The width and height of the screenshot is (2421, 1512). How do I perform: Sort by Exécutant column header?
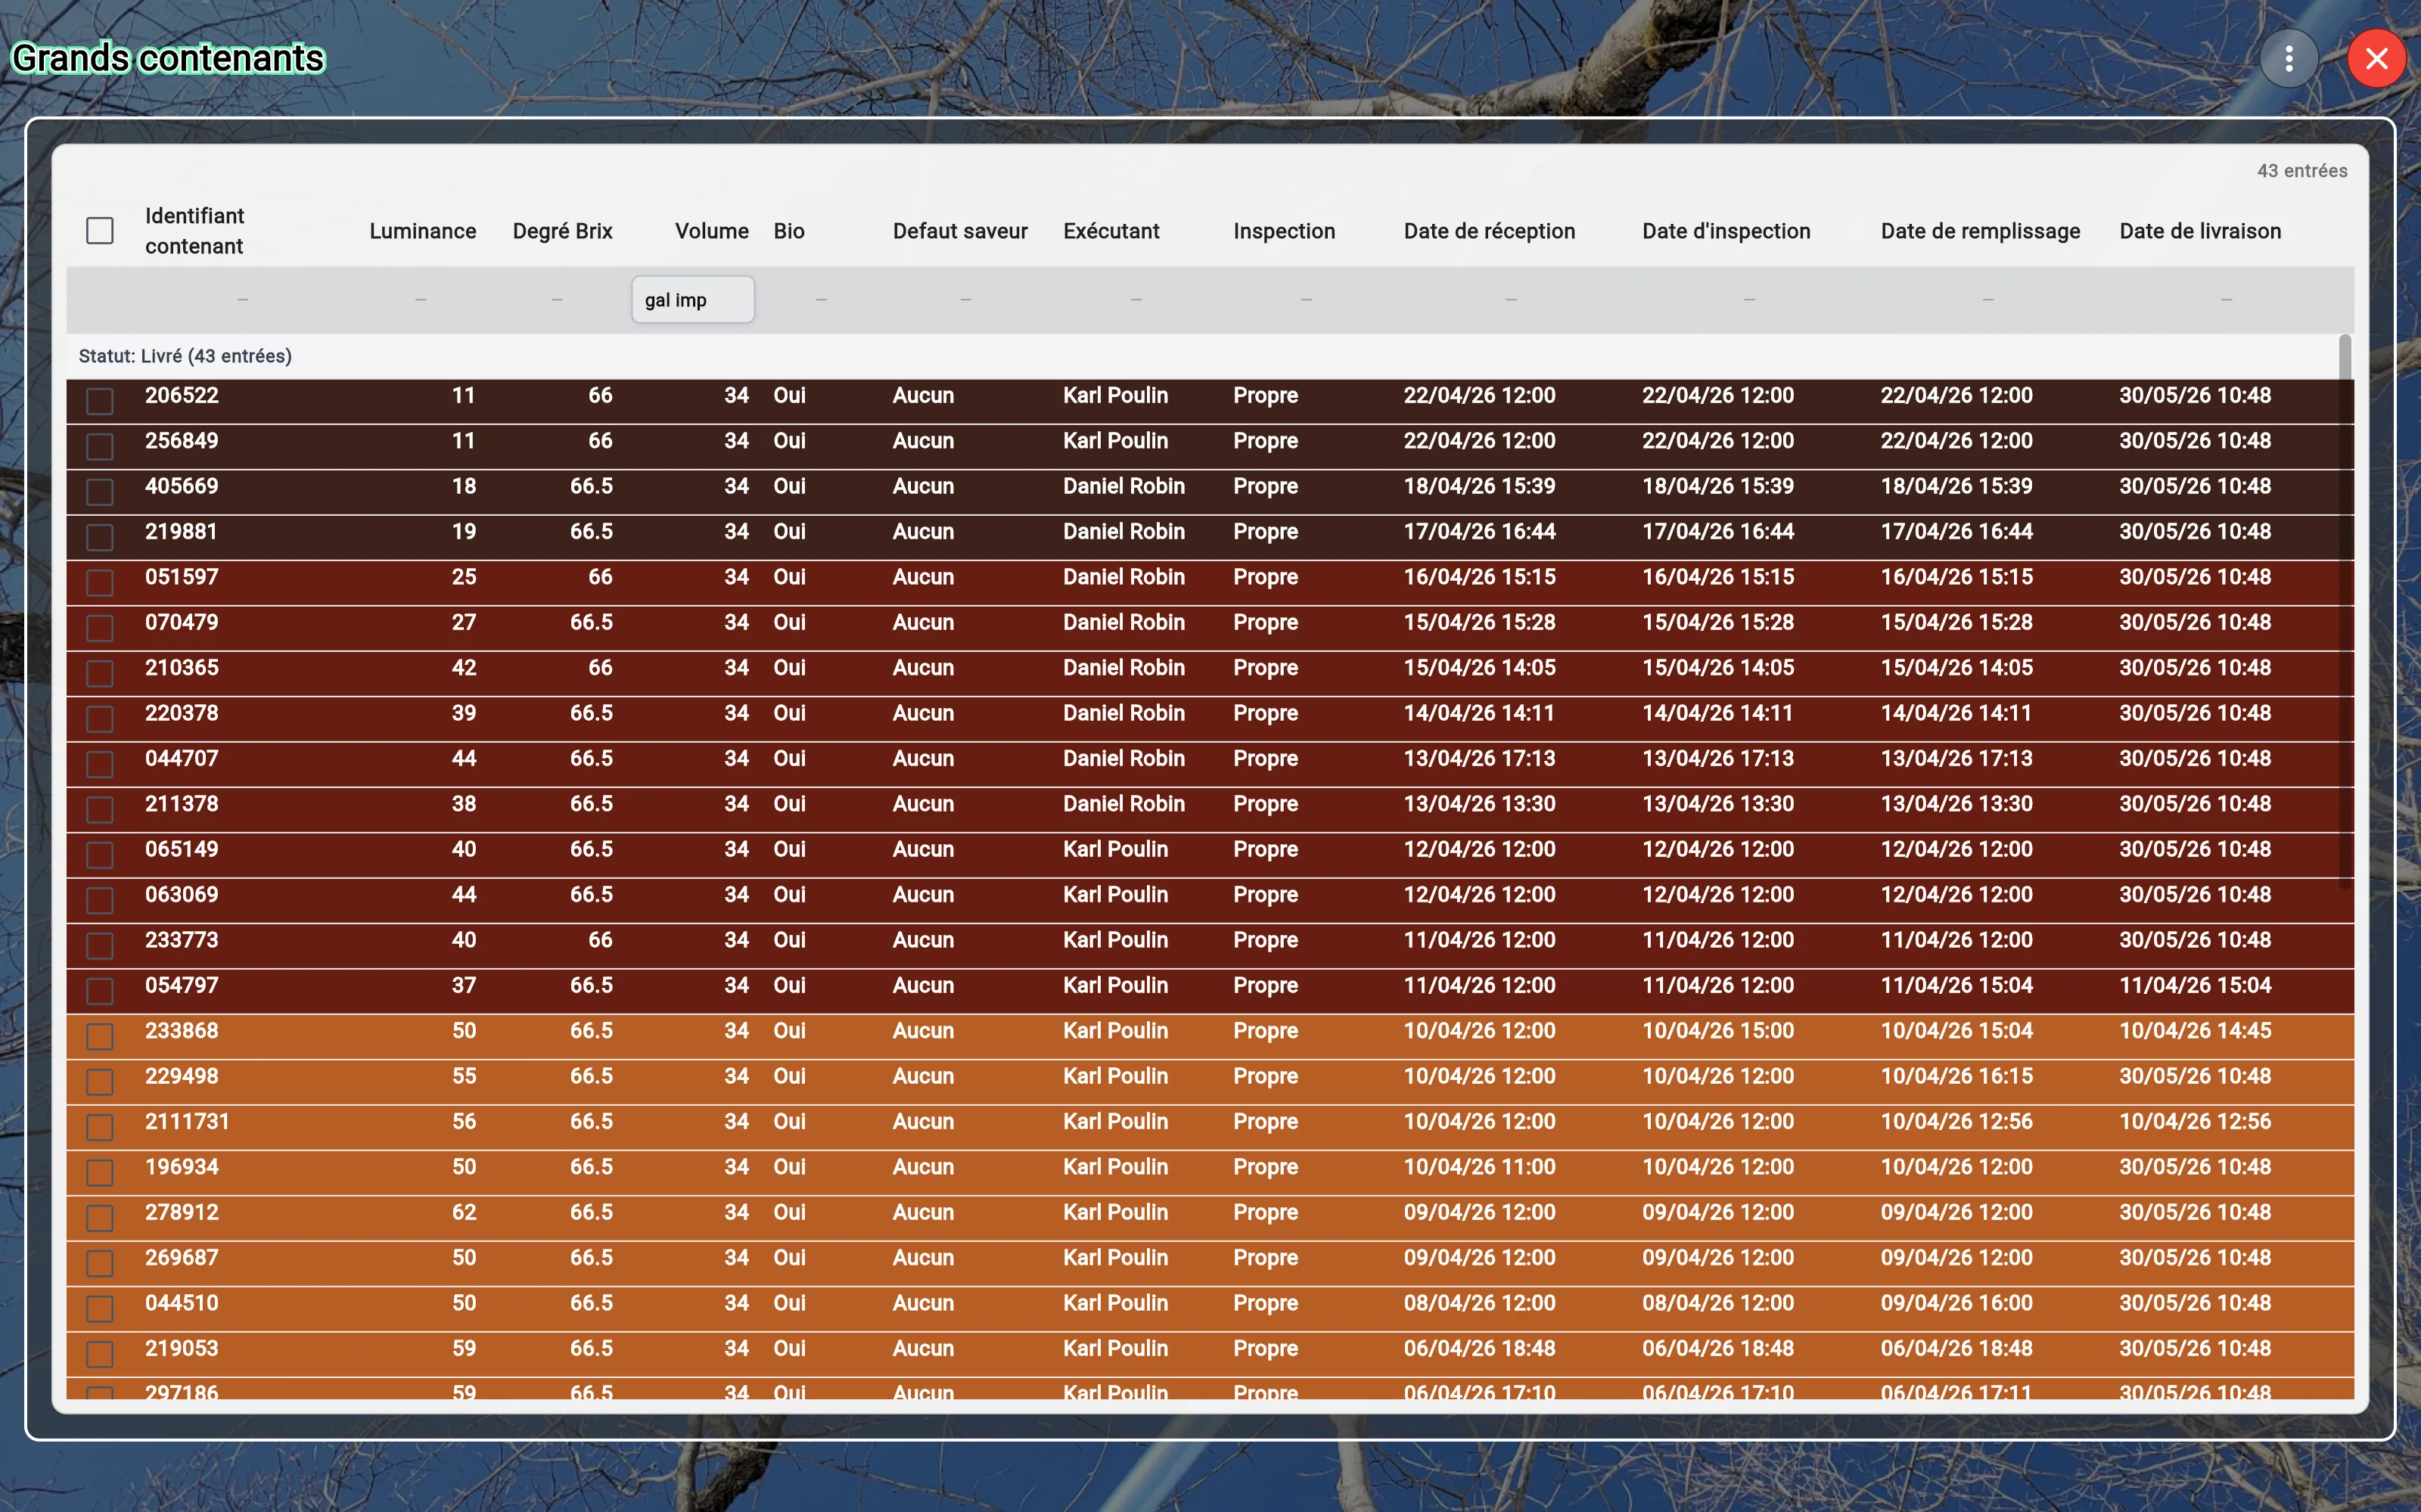(x=1111, y=231)
